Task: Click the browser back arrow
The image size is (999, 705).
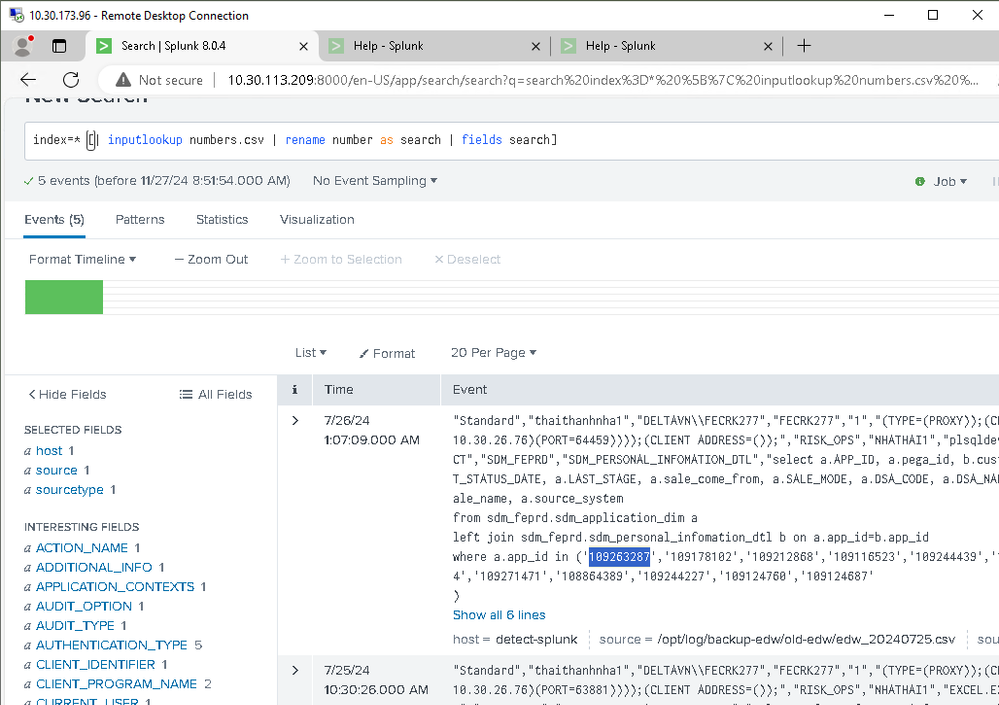Action: tap(28, 80)
